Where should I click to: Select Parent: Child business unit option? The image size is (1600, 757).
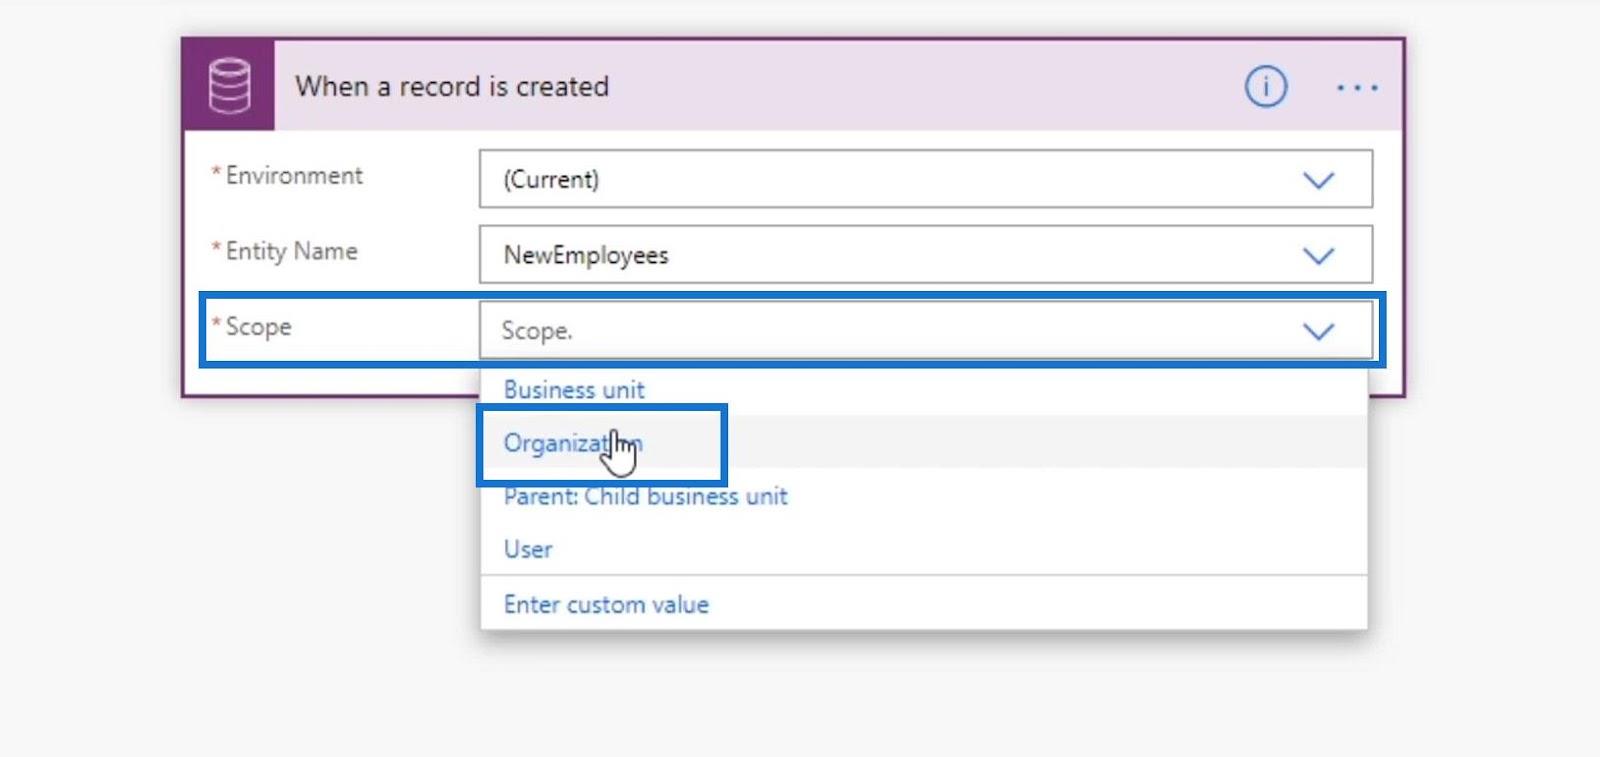coord(645,496)
